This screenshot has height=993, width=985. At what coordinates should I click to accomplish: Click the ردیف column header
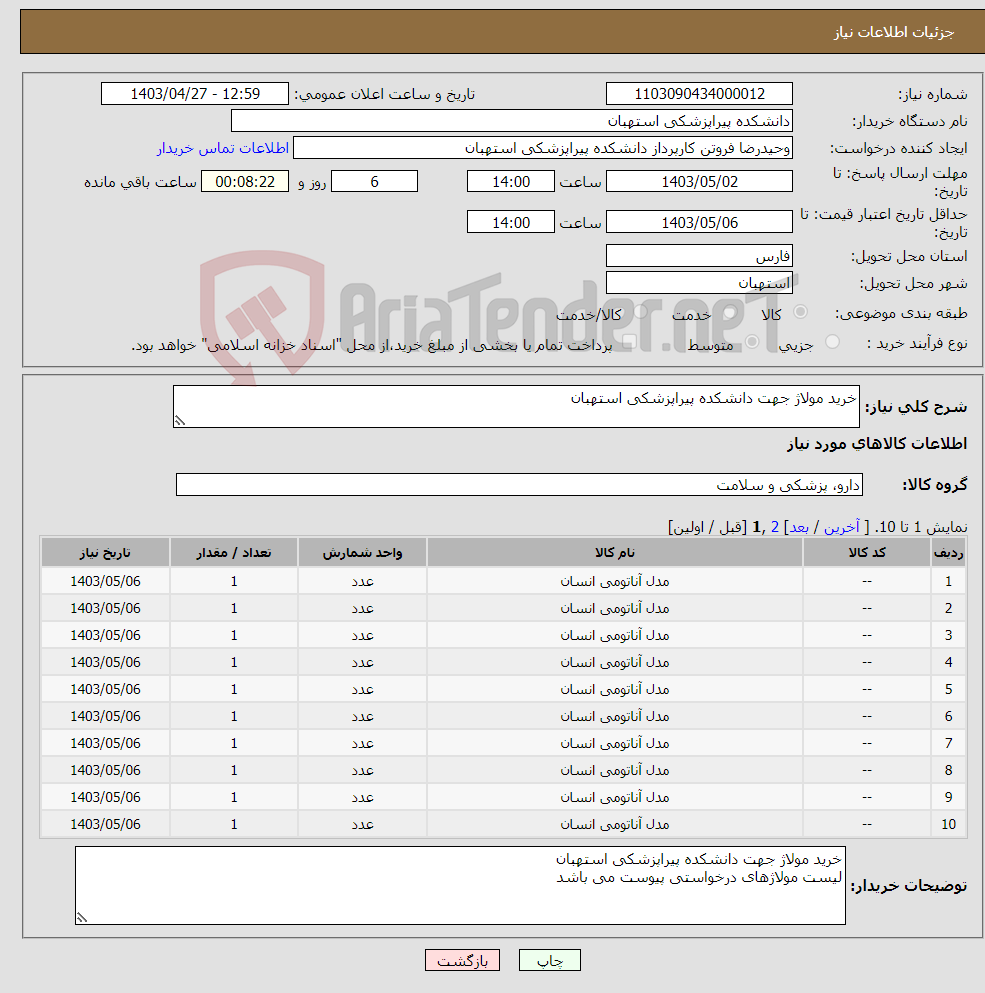coord(948,552)
